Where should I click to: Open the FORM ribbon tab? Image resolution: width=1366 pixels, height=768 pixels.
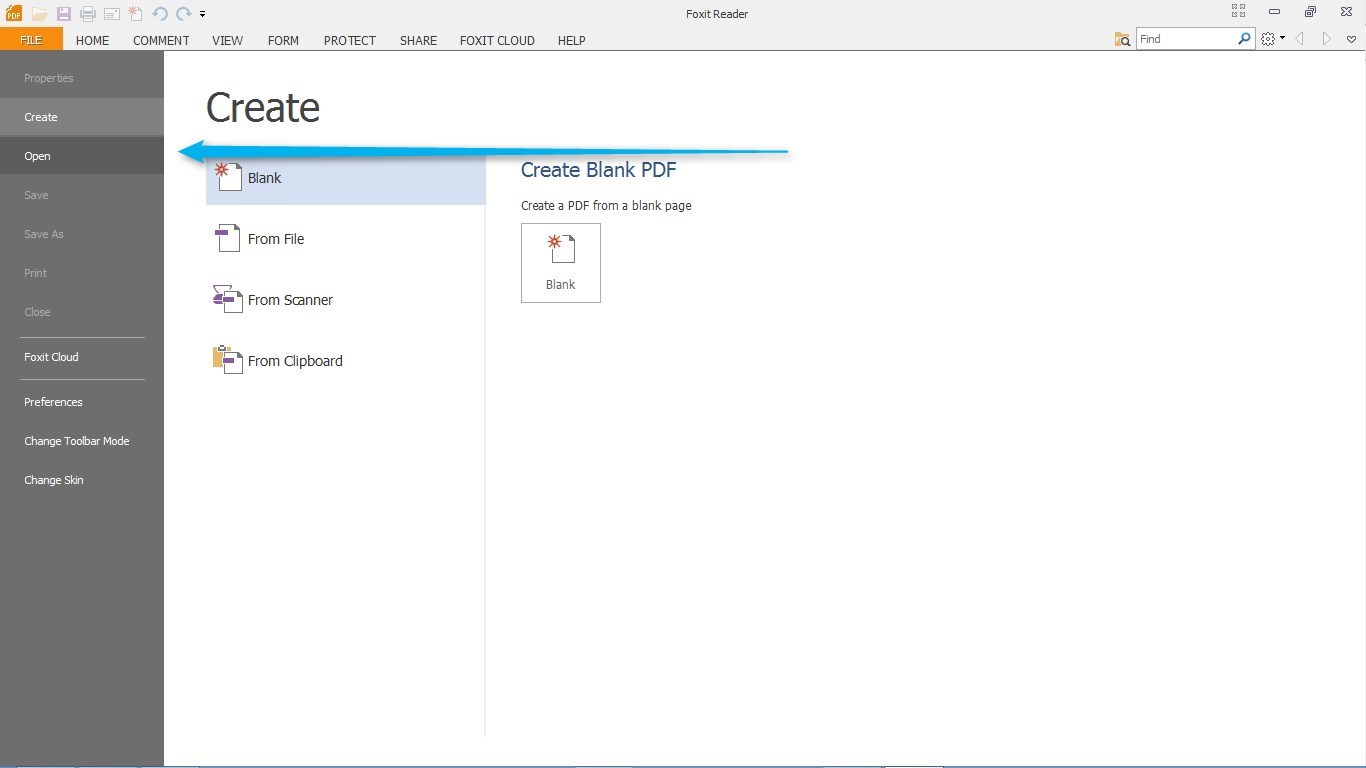pyautogui.click(x=284, y=40)
